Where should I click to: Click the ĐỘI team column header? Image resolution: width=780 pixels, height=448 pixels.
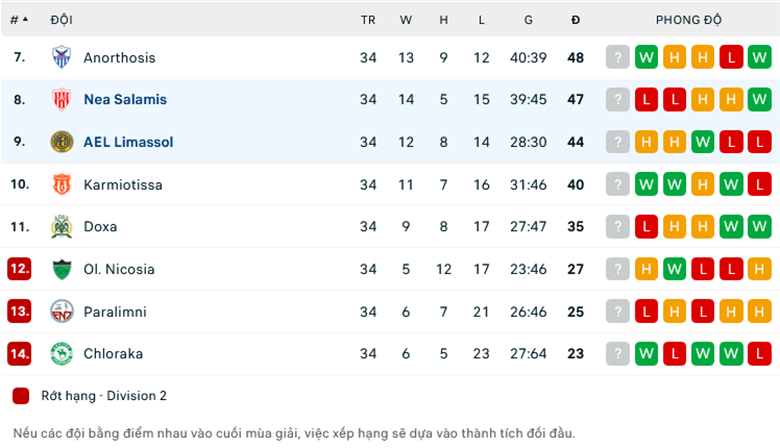(62, 20)
